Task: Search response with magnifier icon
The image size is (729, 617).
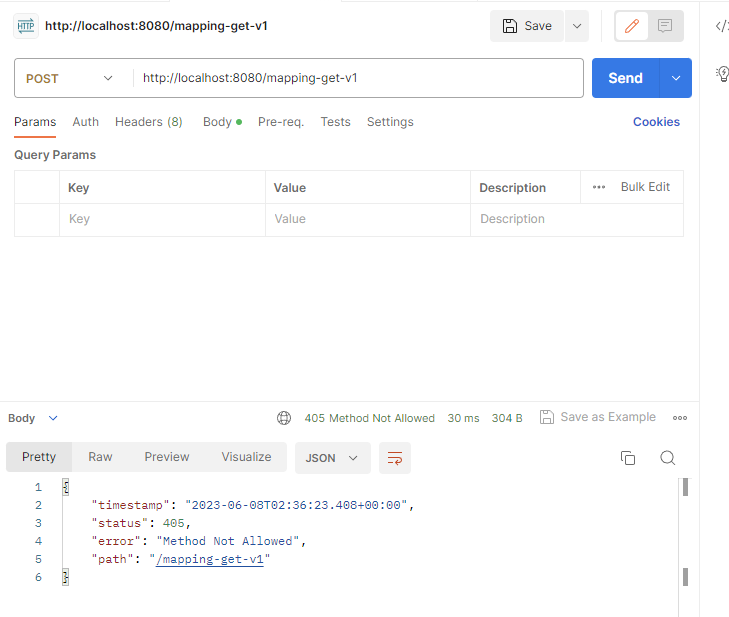Action: point(668,458)
